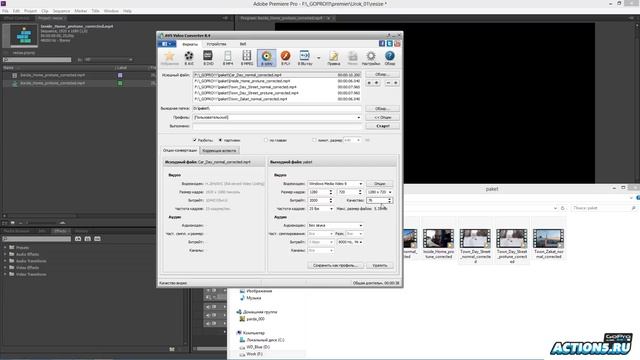Open the Aspect Correction tab
Image resolution: width=640 pixels, height=360 pixels.
coord(219,151)
